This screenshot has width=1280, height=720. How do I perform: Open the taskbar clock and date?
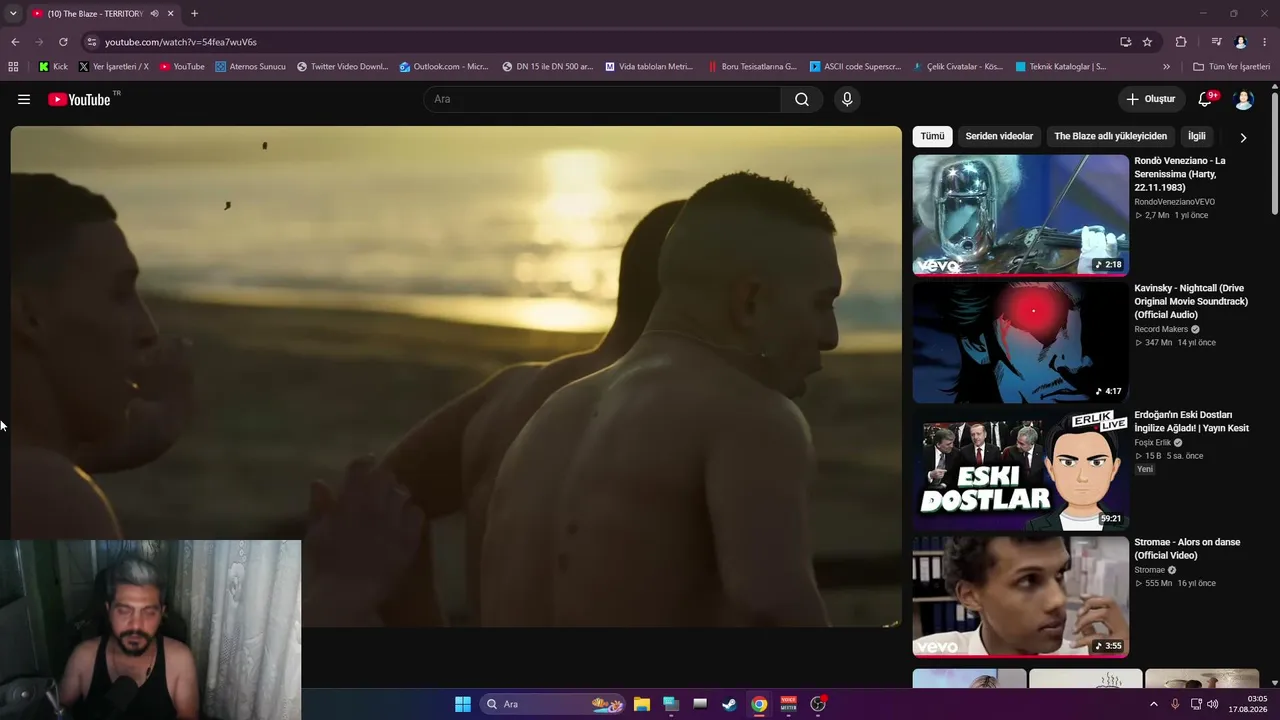coord(1248,704)
